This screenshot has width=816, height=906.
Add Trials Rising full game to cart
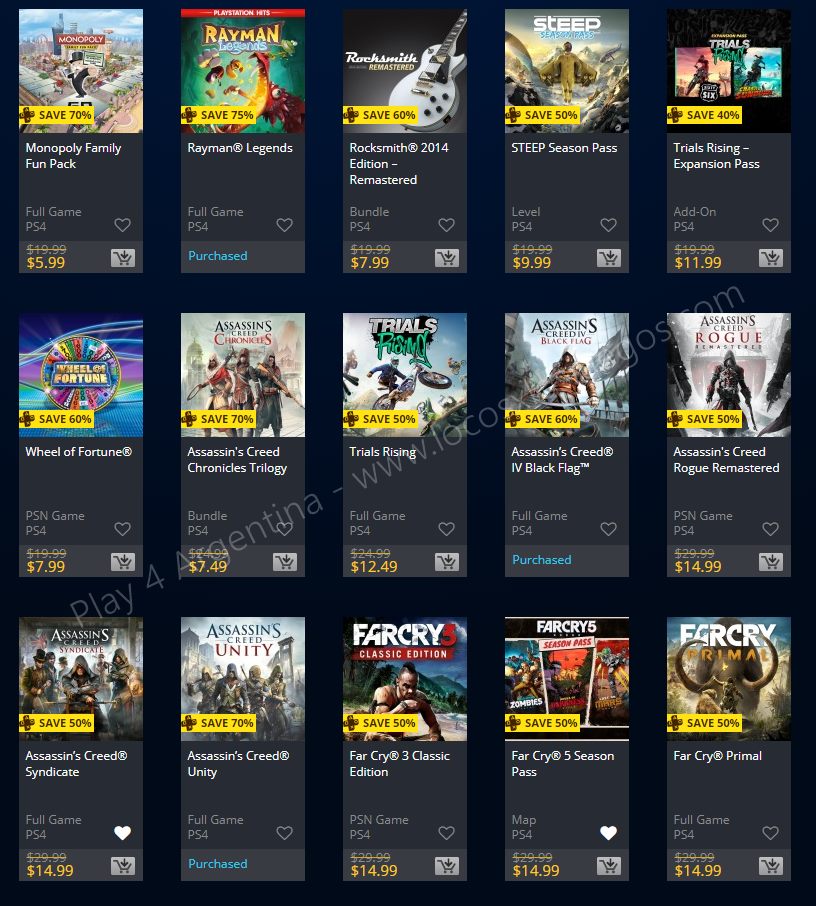click(447, 562)
